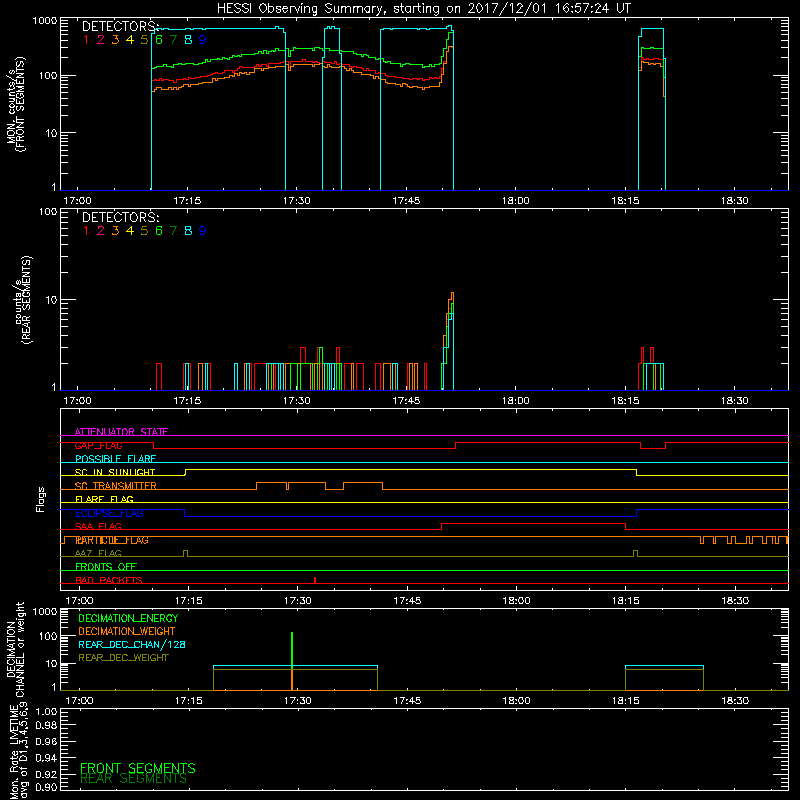The height and width of the screenshot is (800, 800).
Task: Click the FRONTS_OFF flag label
Action: pos(106,567)
